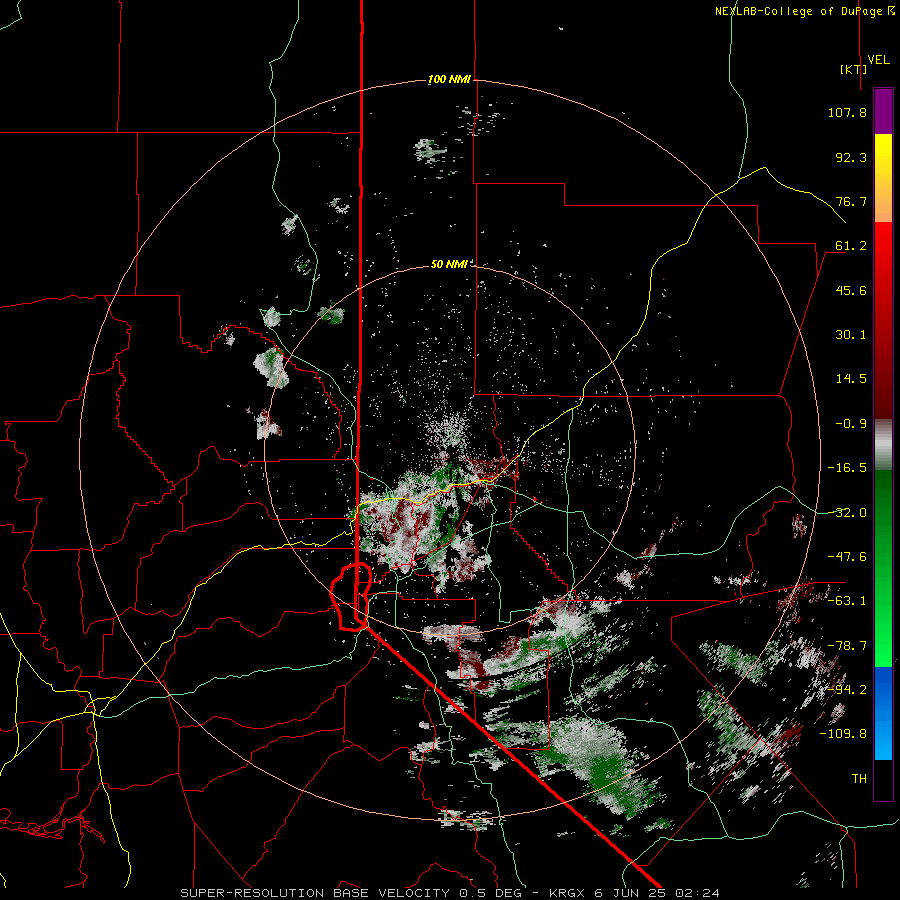
Task: Click the -63.1 scale value
Action: 847,601
